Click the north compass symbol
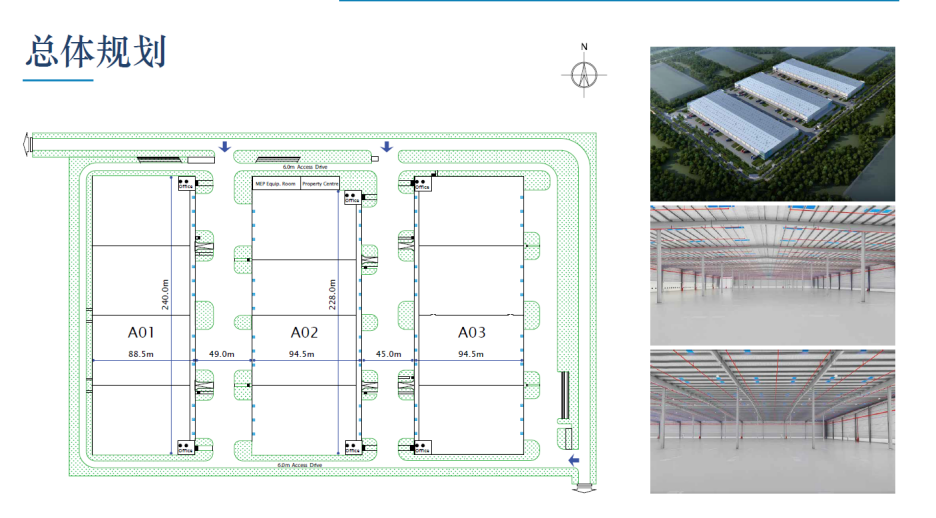Screen dimensions: 936x518 point(584,75)
